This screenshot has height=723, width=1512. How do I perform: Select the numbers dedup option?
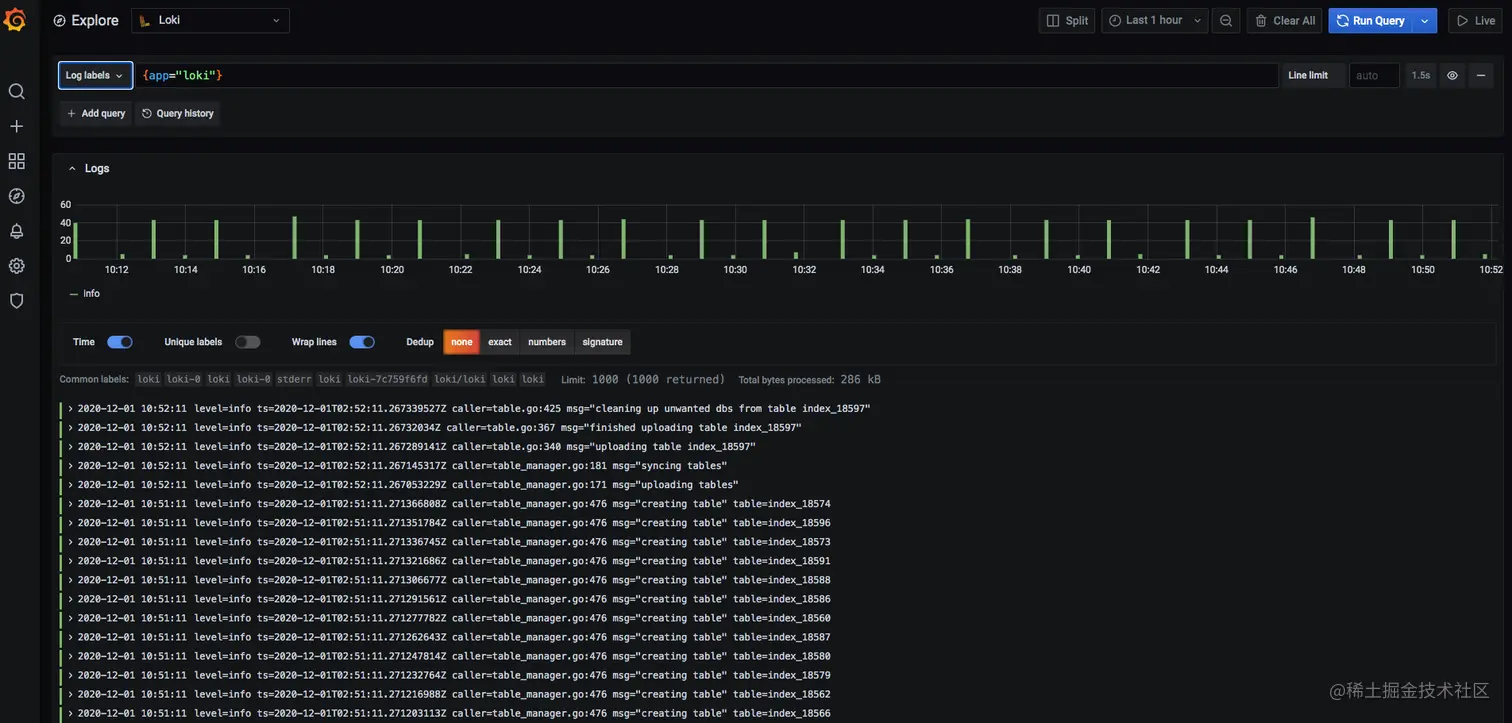point(547,342)
